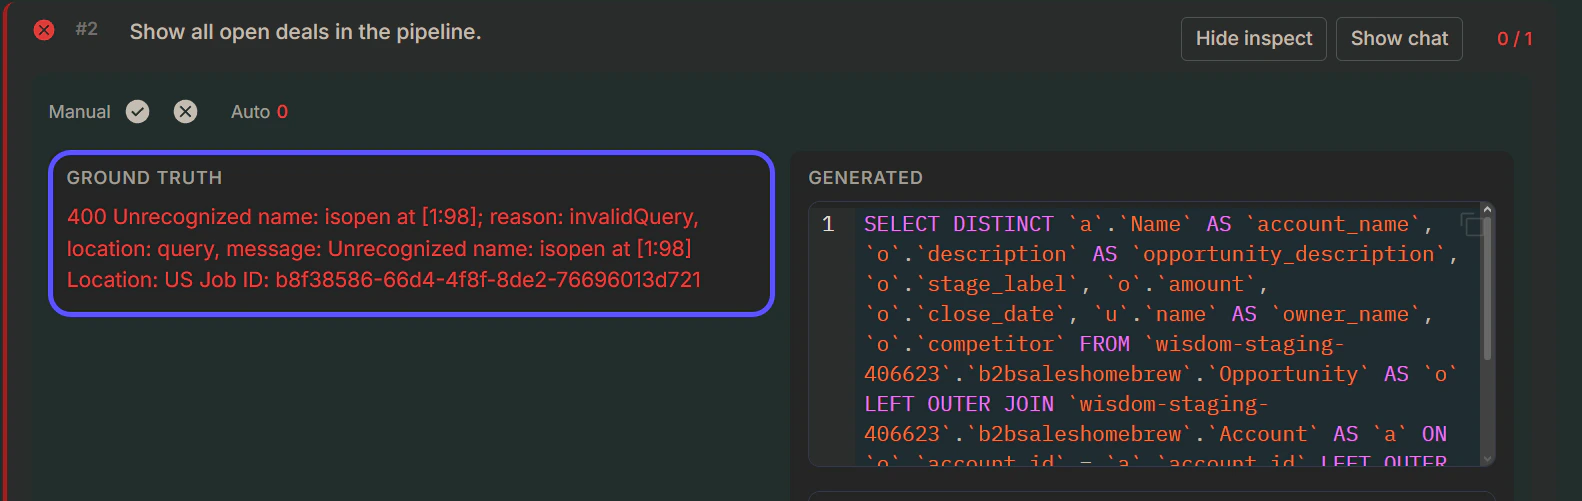Click the red failed status icon beside #2
Screen dimensions: 1582x501
[x=44, y=30]
